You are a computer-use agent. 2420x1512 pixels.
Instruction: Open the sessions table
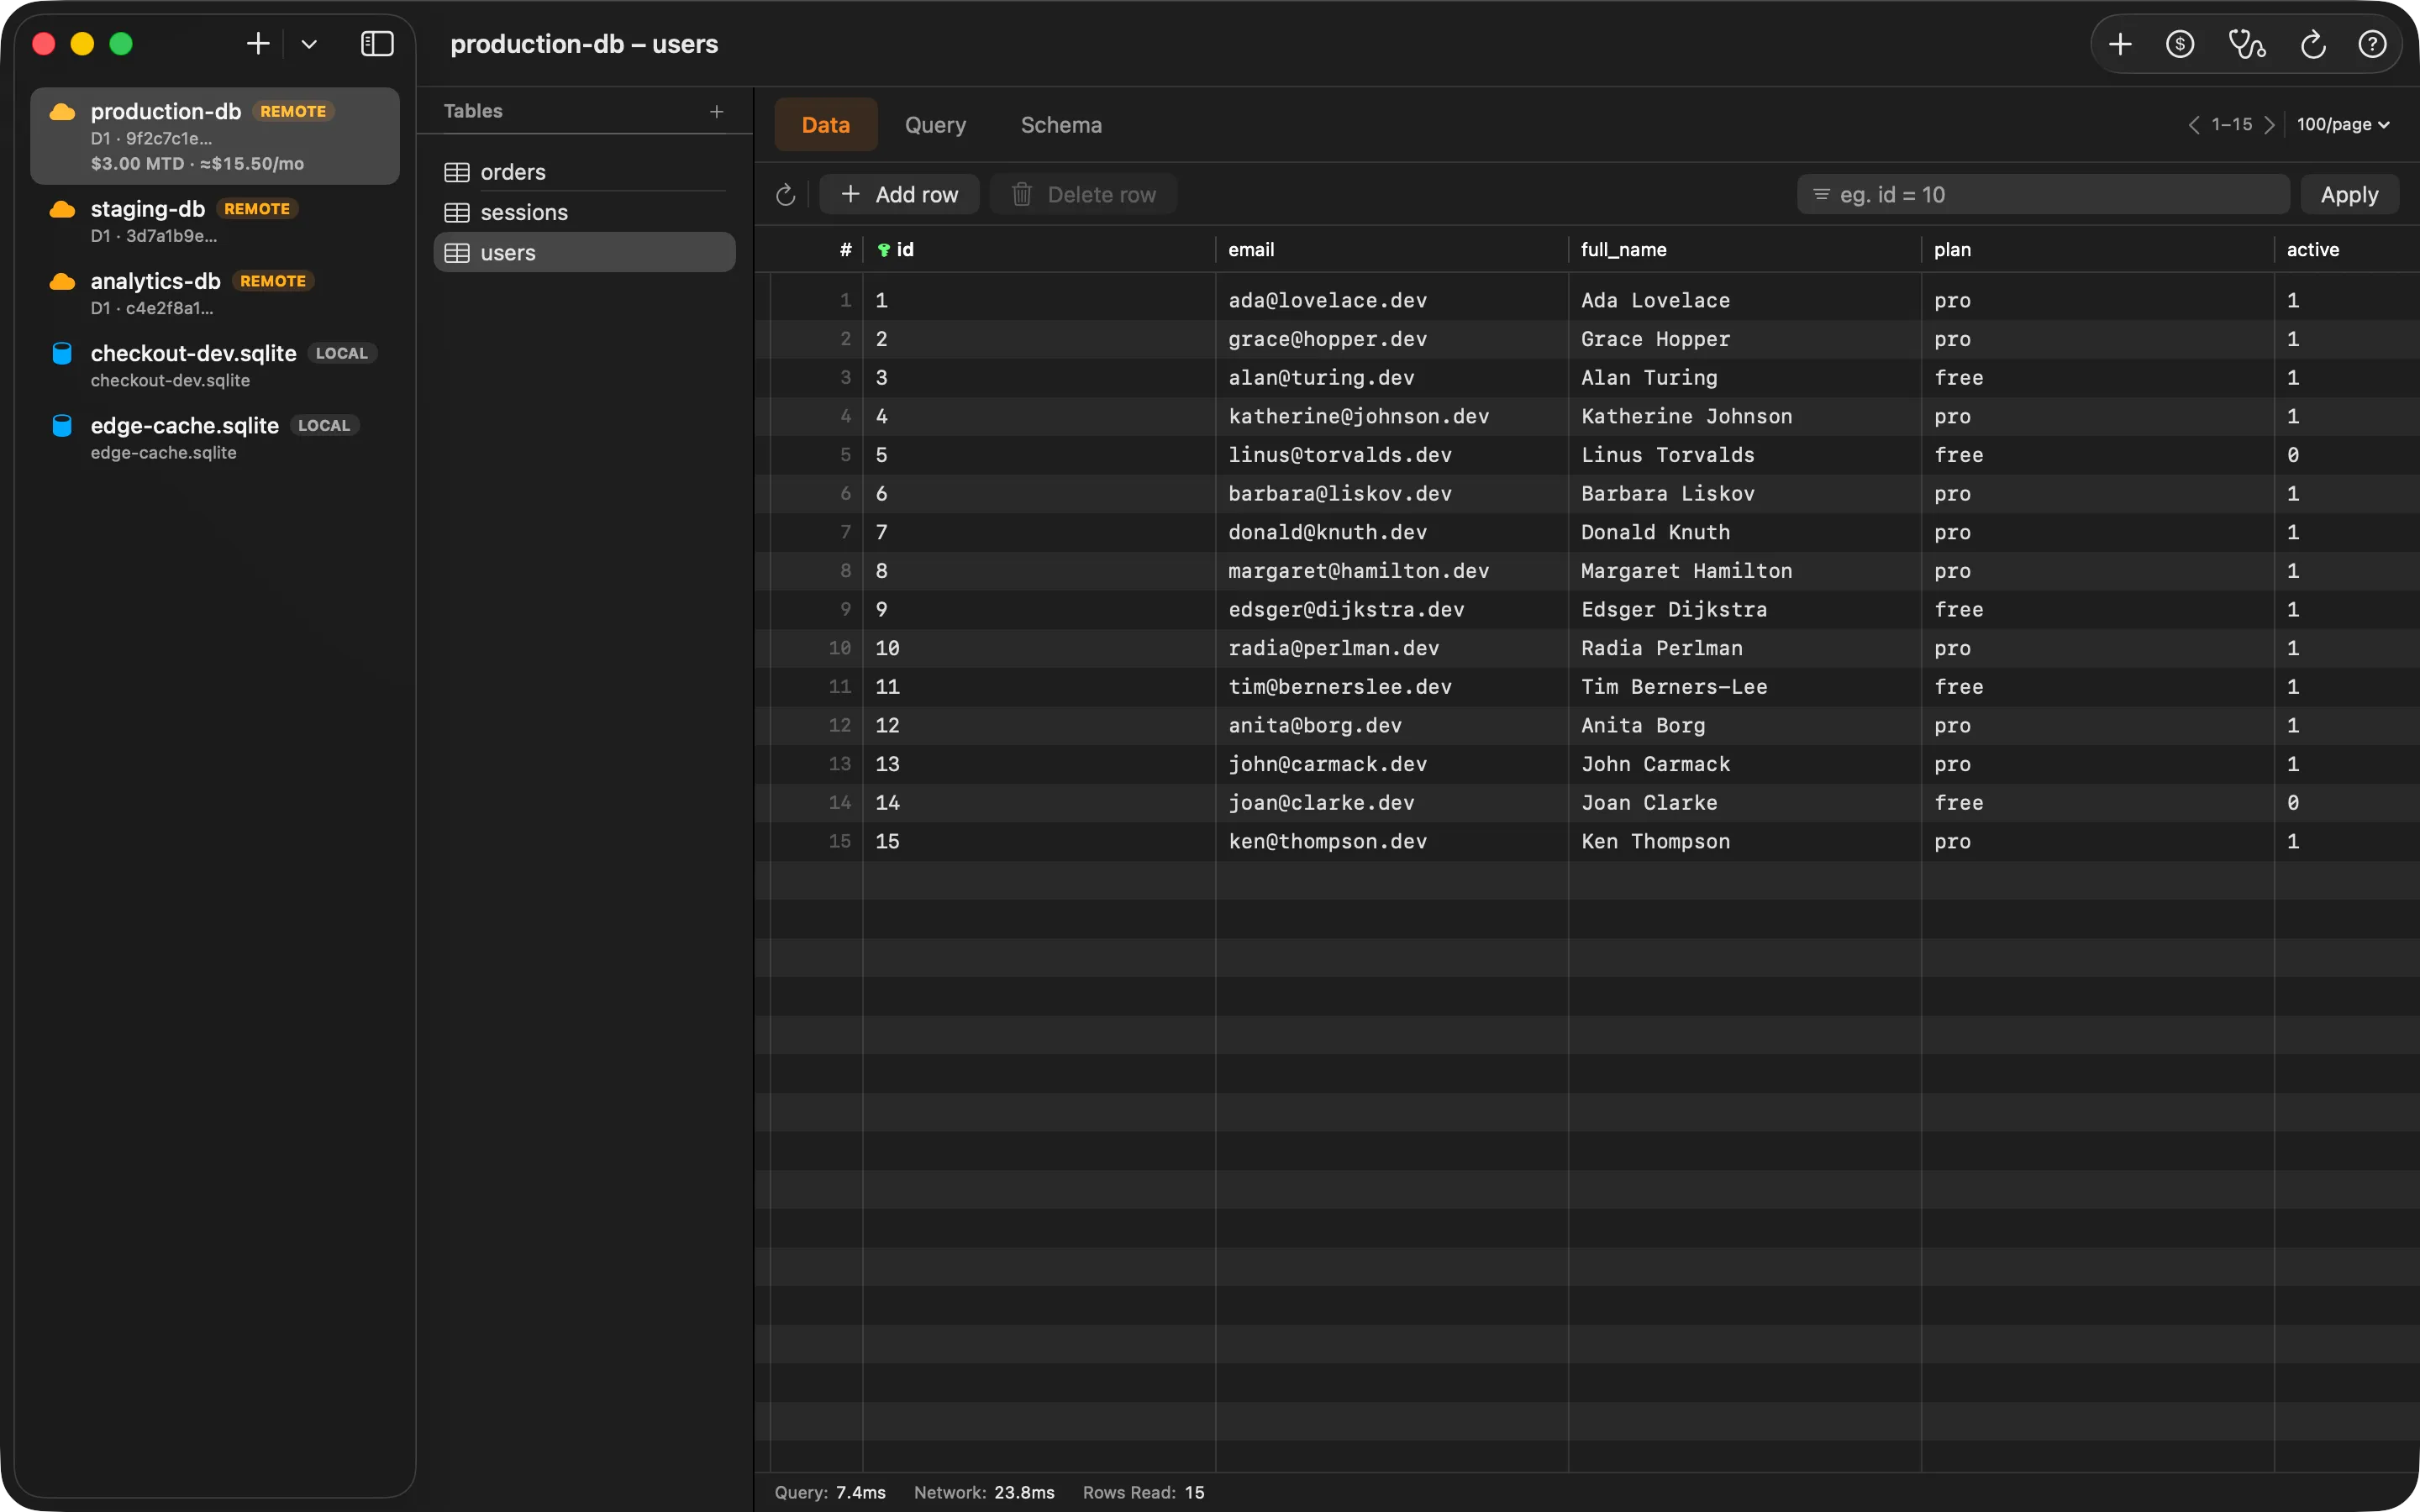[585, 212]
